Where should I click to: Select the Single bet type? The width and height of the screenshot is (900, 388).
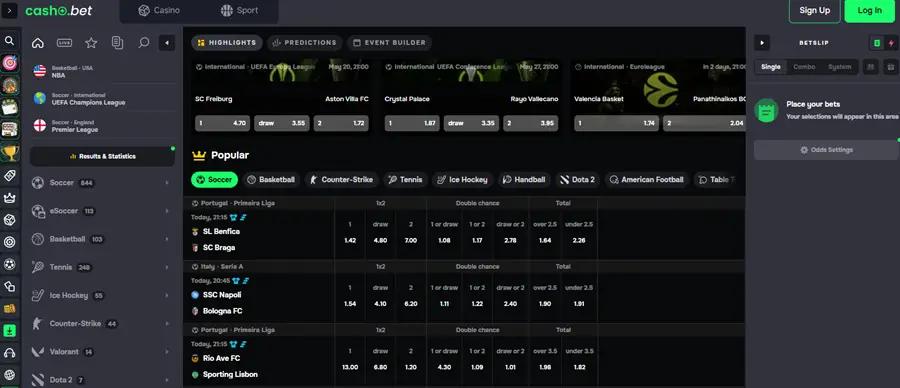(x=771, y=67)
